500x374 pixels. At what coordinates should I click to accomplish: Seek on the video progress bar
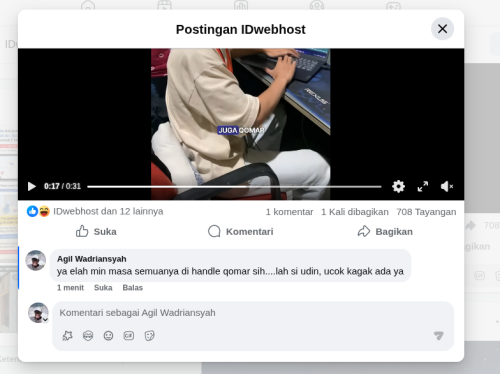coord(234,187)
